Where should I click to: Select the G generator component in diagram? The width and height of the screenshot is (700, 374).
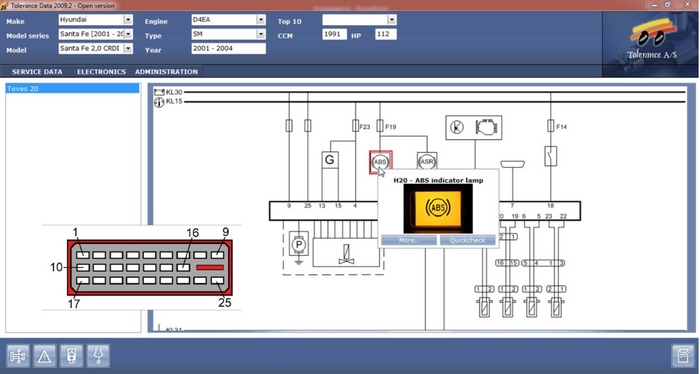tap(330, 160)
